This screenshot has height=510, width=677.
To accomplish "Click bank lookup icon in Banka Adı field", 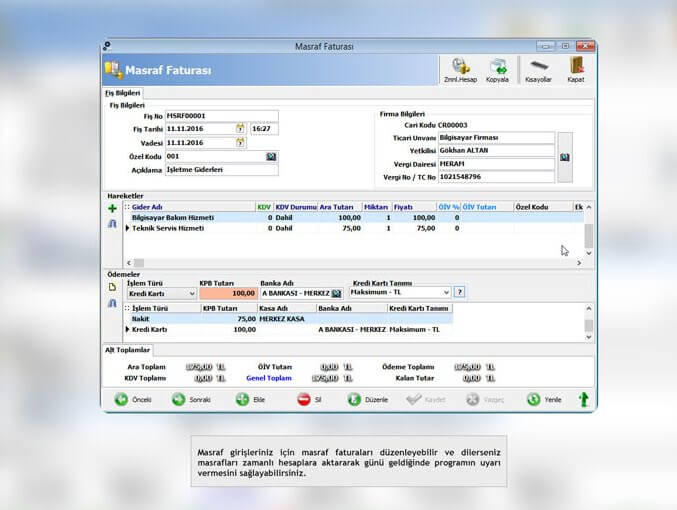I will coord(336,294).
